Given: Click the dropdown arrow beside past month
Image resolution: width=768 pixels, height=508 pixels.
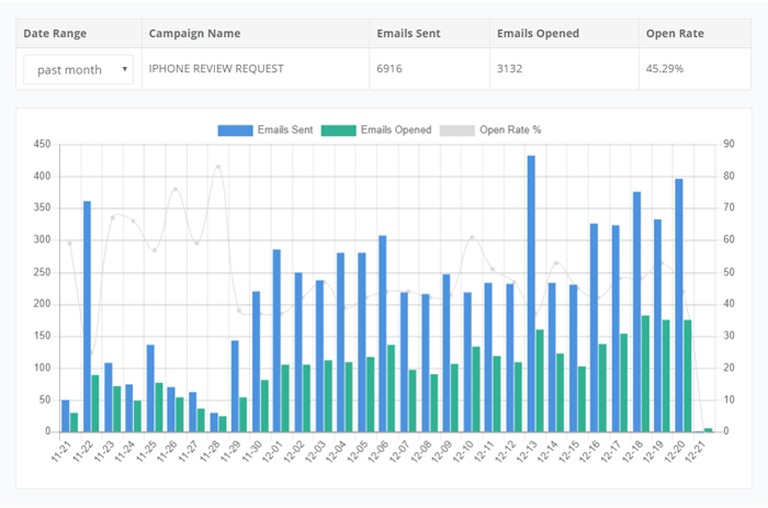Looking at the screenshot, I should click(123, 70).
